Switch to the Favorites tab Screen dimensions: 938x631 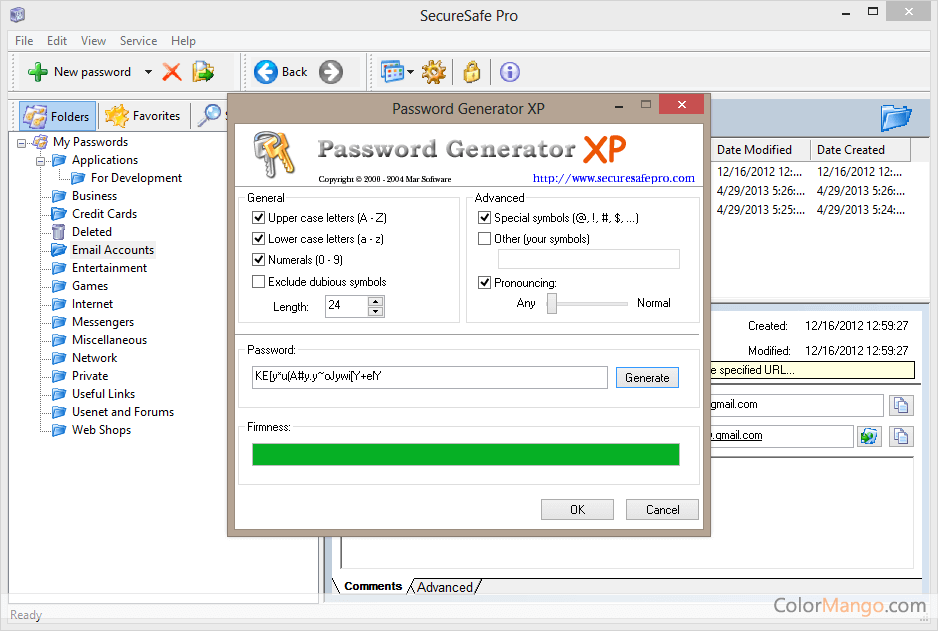144,115
